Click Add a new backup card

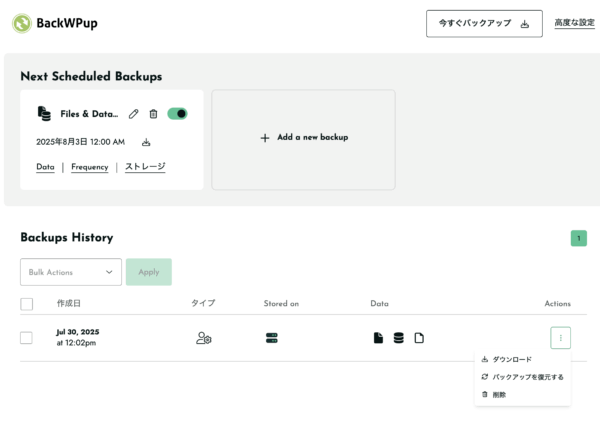pos(303,138)
